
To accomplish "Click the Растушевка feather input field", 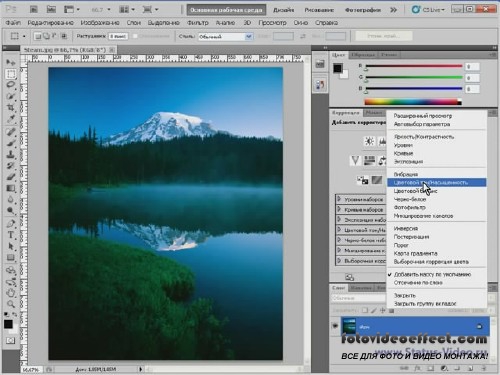I will [118, 36].
